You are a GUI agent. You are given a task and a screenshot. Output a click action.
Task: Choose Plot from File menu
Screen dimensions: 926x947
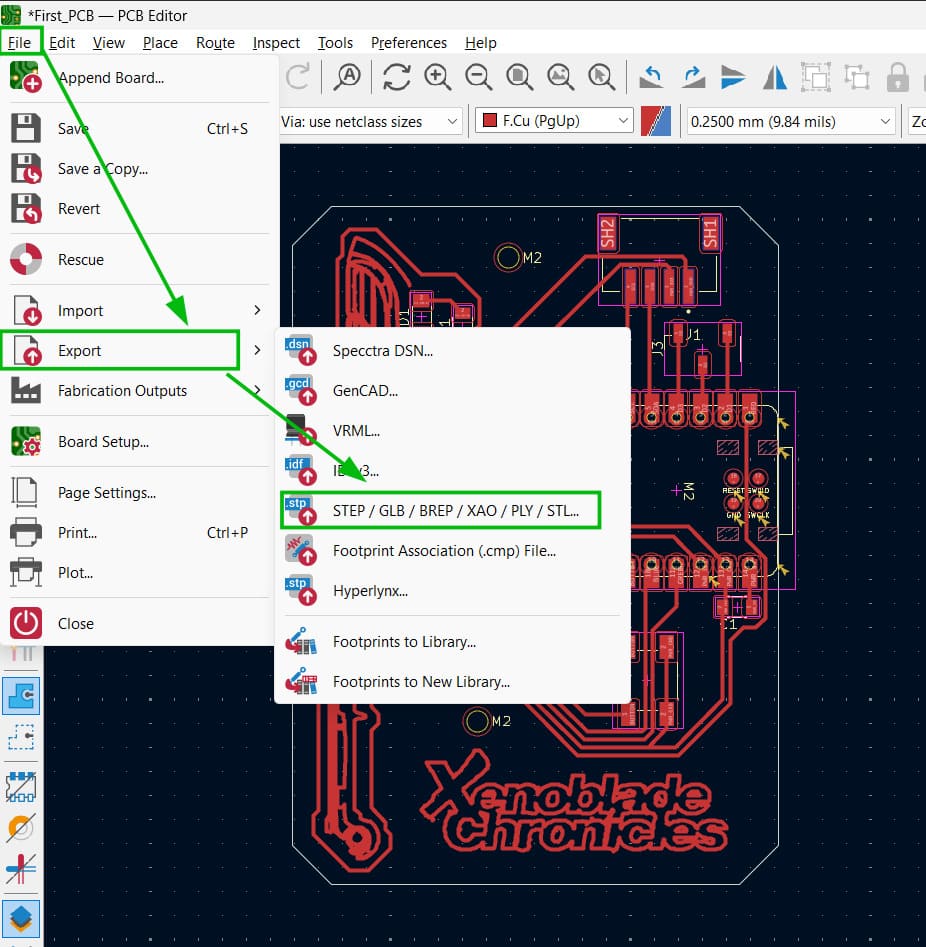click(139, 572)
